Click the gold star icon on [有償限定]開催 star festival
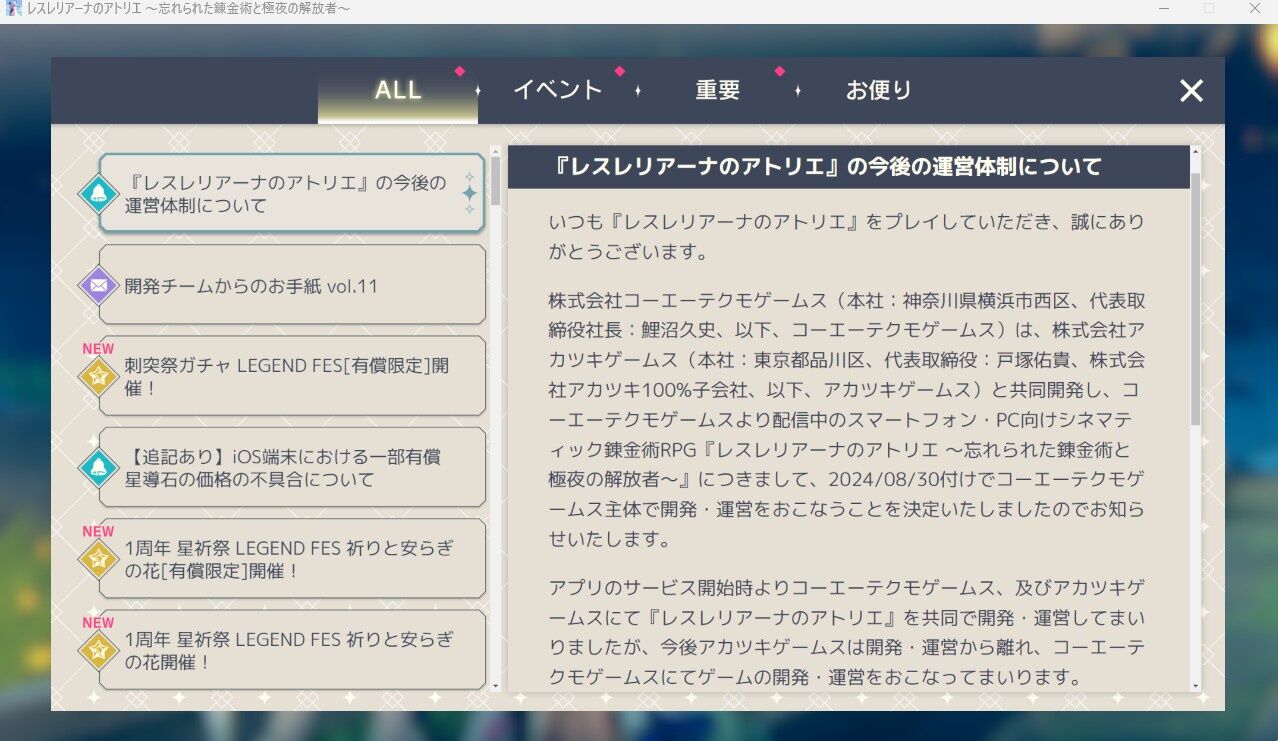Image resolution: width=1278 pixels, height=741 pixels. click(99, 560)
